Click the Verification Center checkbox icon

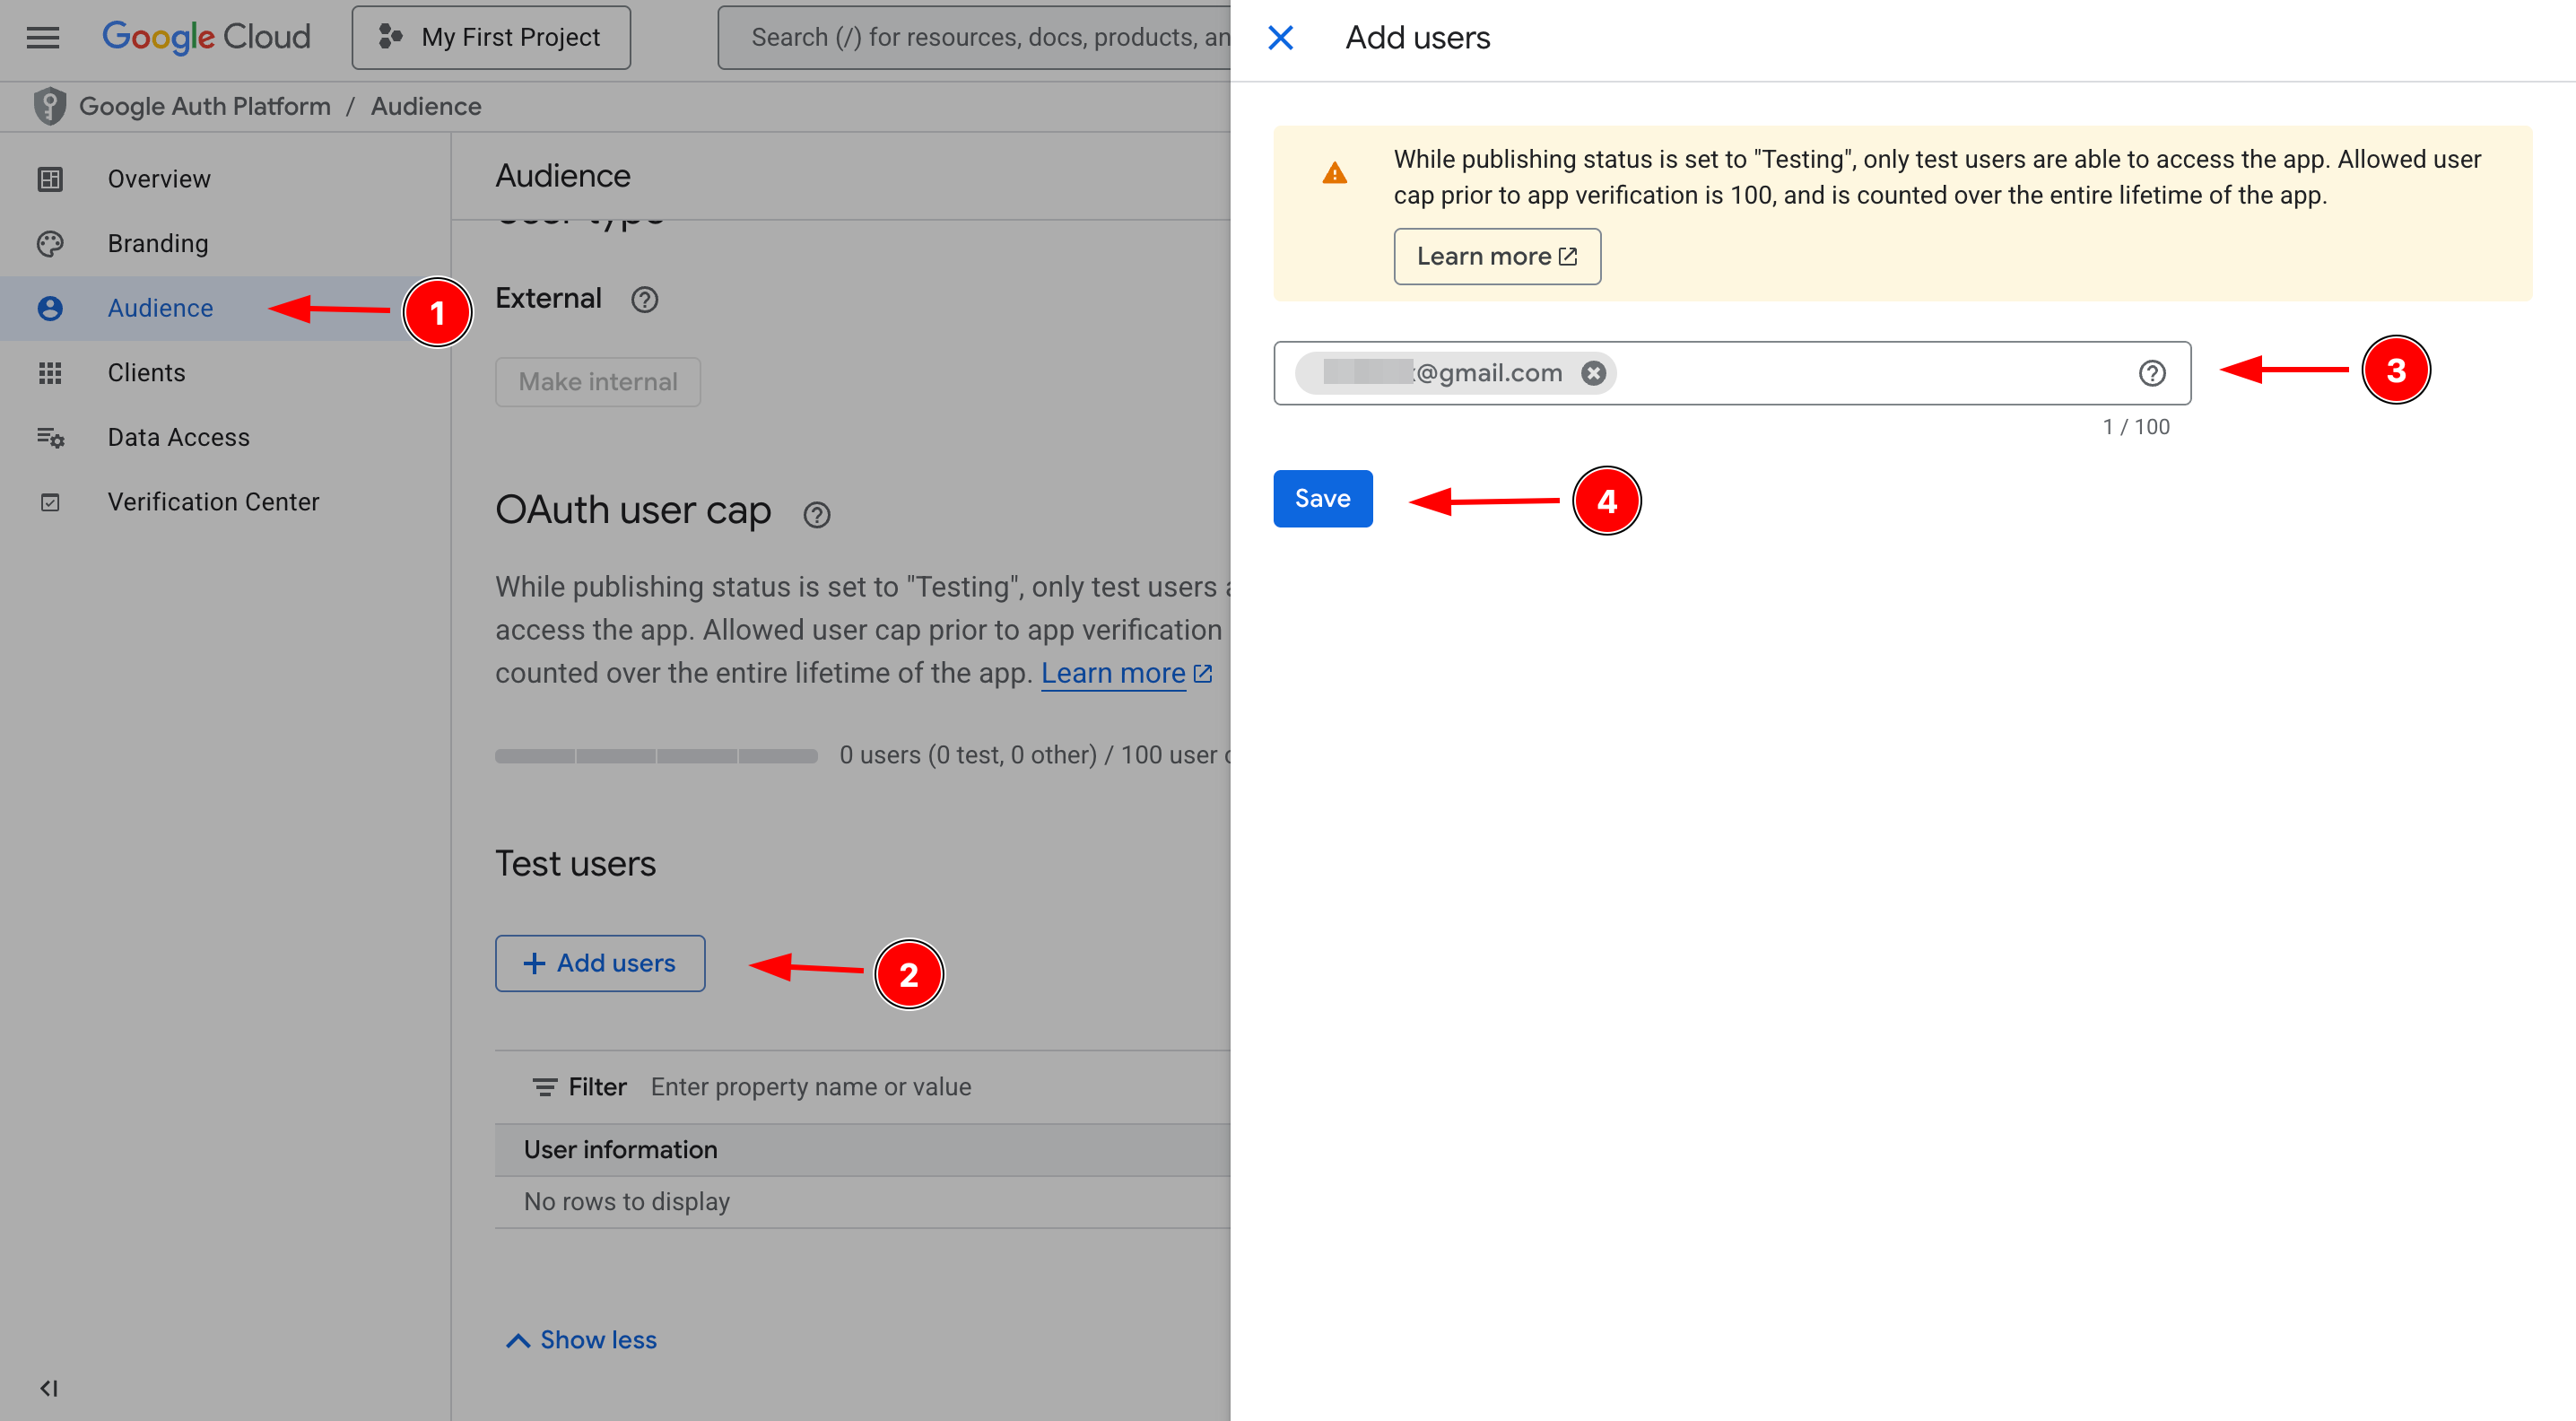(50, 502)
